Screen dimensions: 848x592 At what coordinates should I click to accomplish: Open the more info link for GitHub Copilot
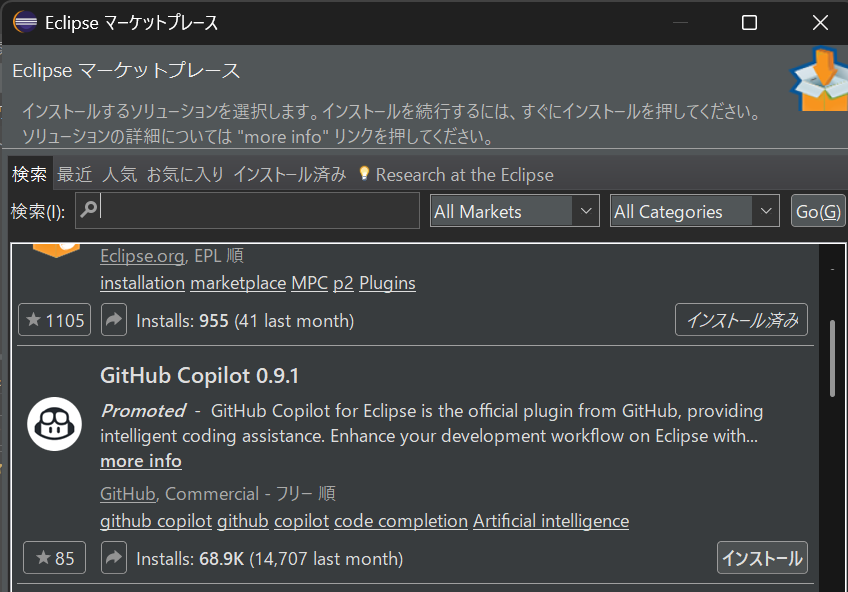(141, 461)
